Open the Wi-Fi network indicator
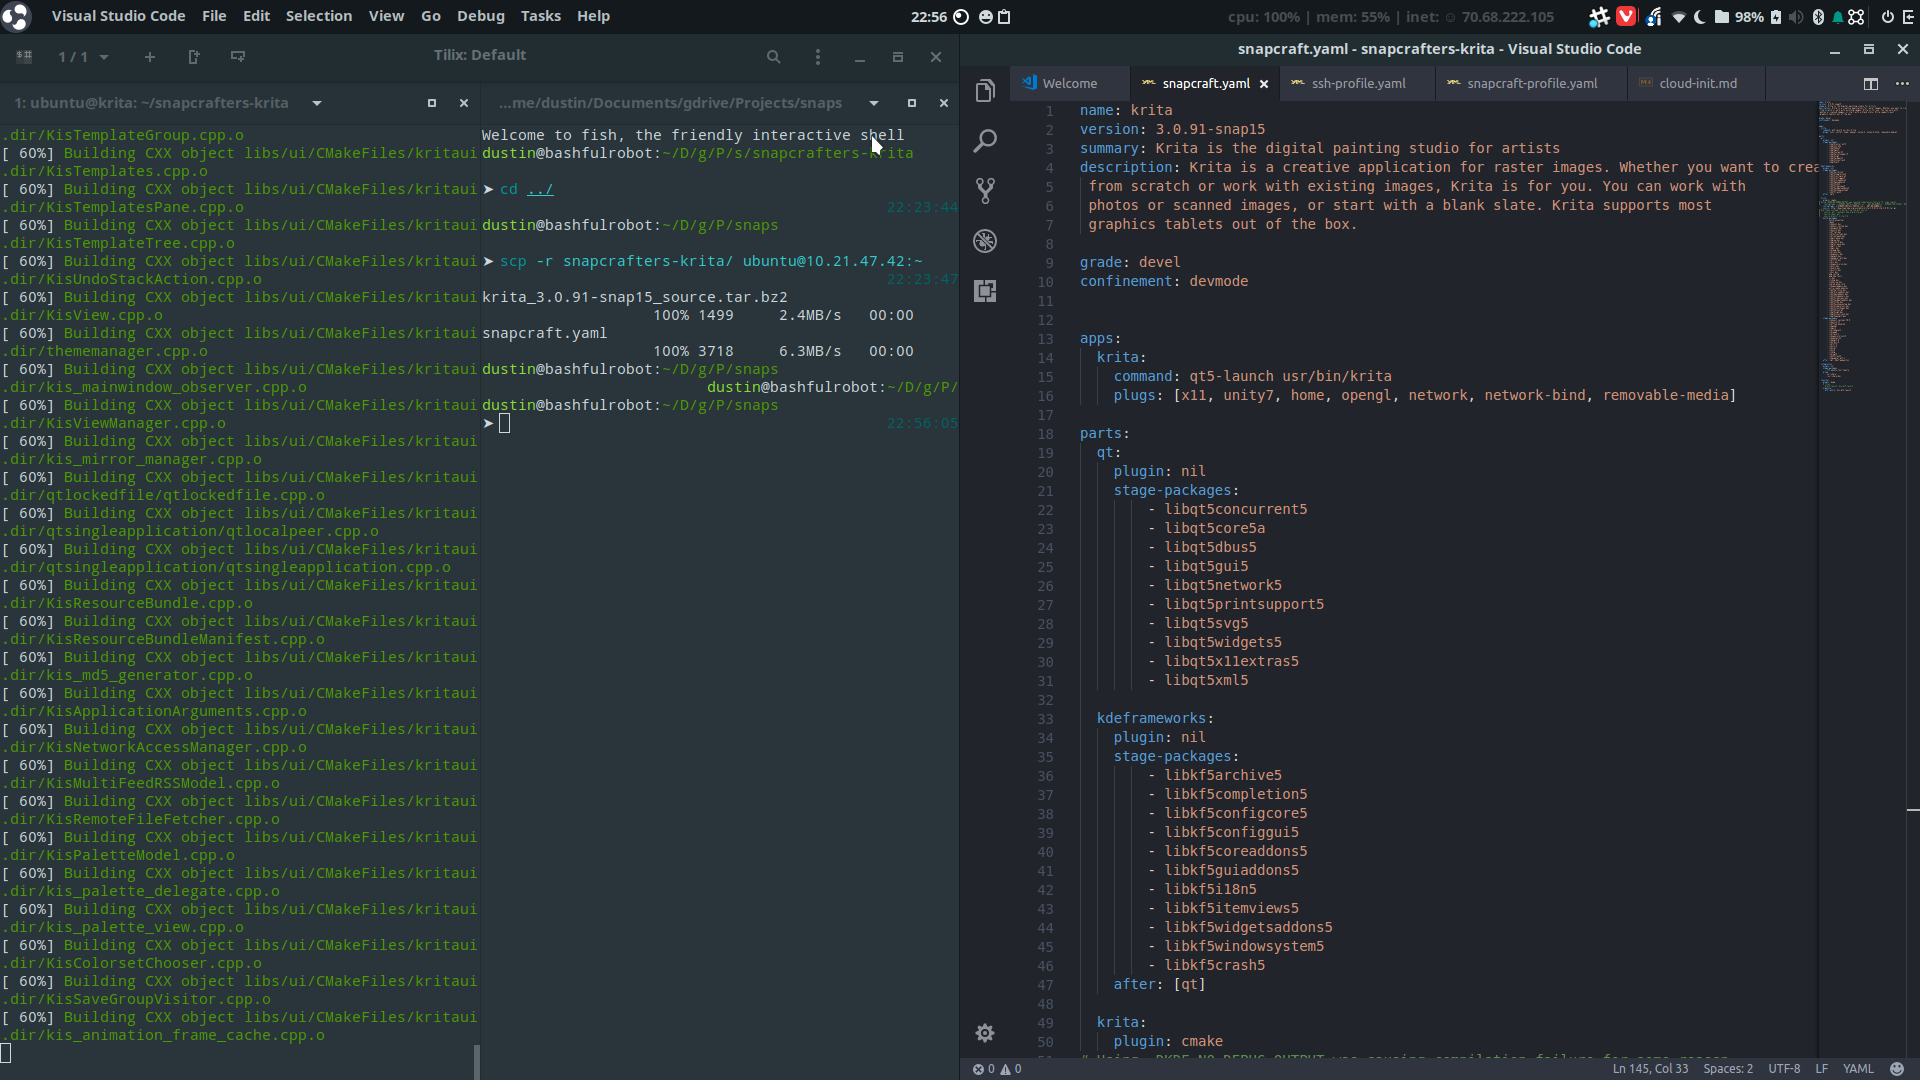 coord(1678,16)
